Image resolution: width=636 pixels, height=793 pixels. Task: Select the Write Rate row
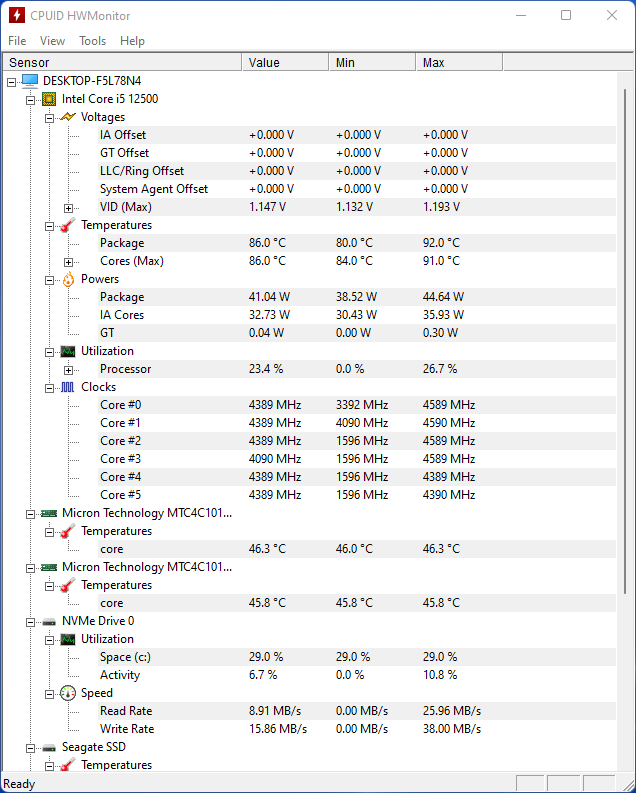pyautogui.click(x=357, y=729)
